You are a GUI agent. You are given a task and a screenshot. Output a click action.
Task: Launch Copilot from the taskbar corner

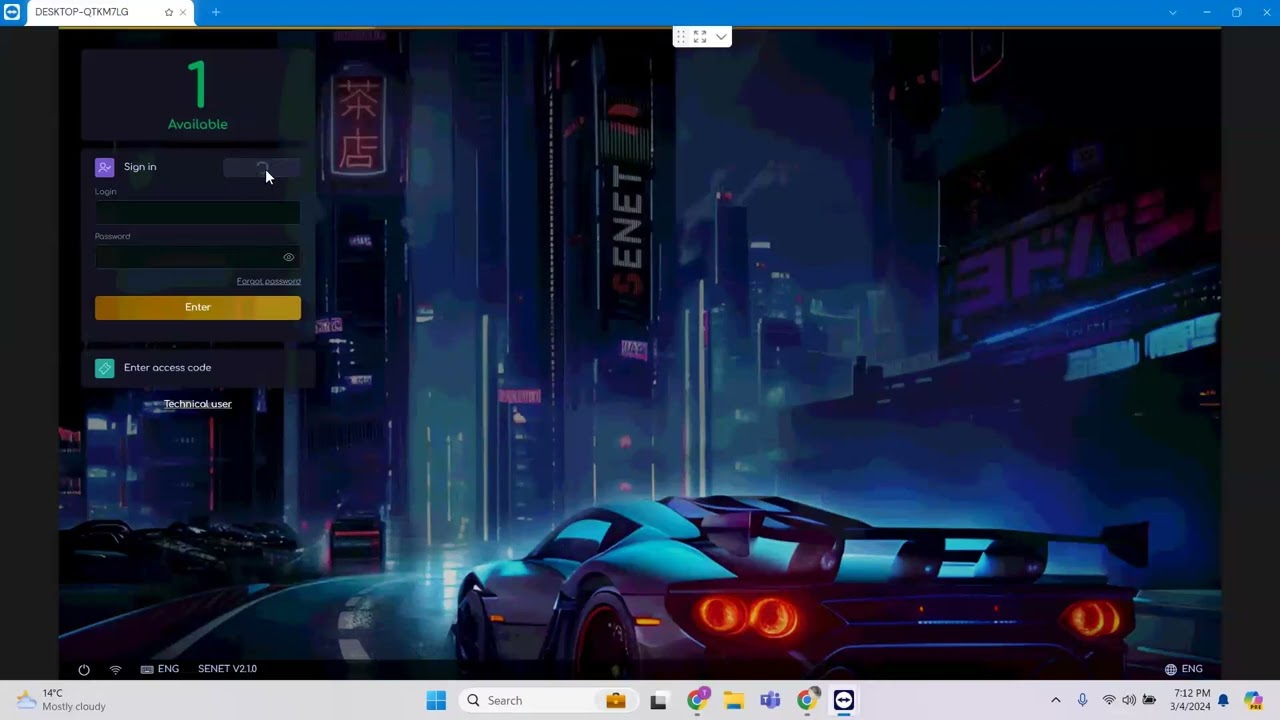tap(1254, 701)
